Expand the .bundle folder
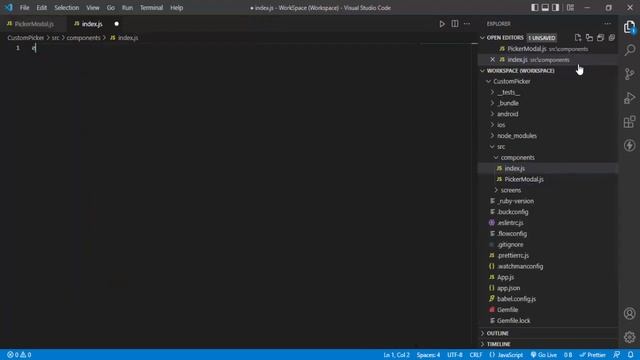 (492, 103)
